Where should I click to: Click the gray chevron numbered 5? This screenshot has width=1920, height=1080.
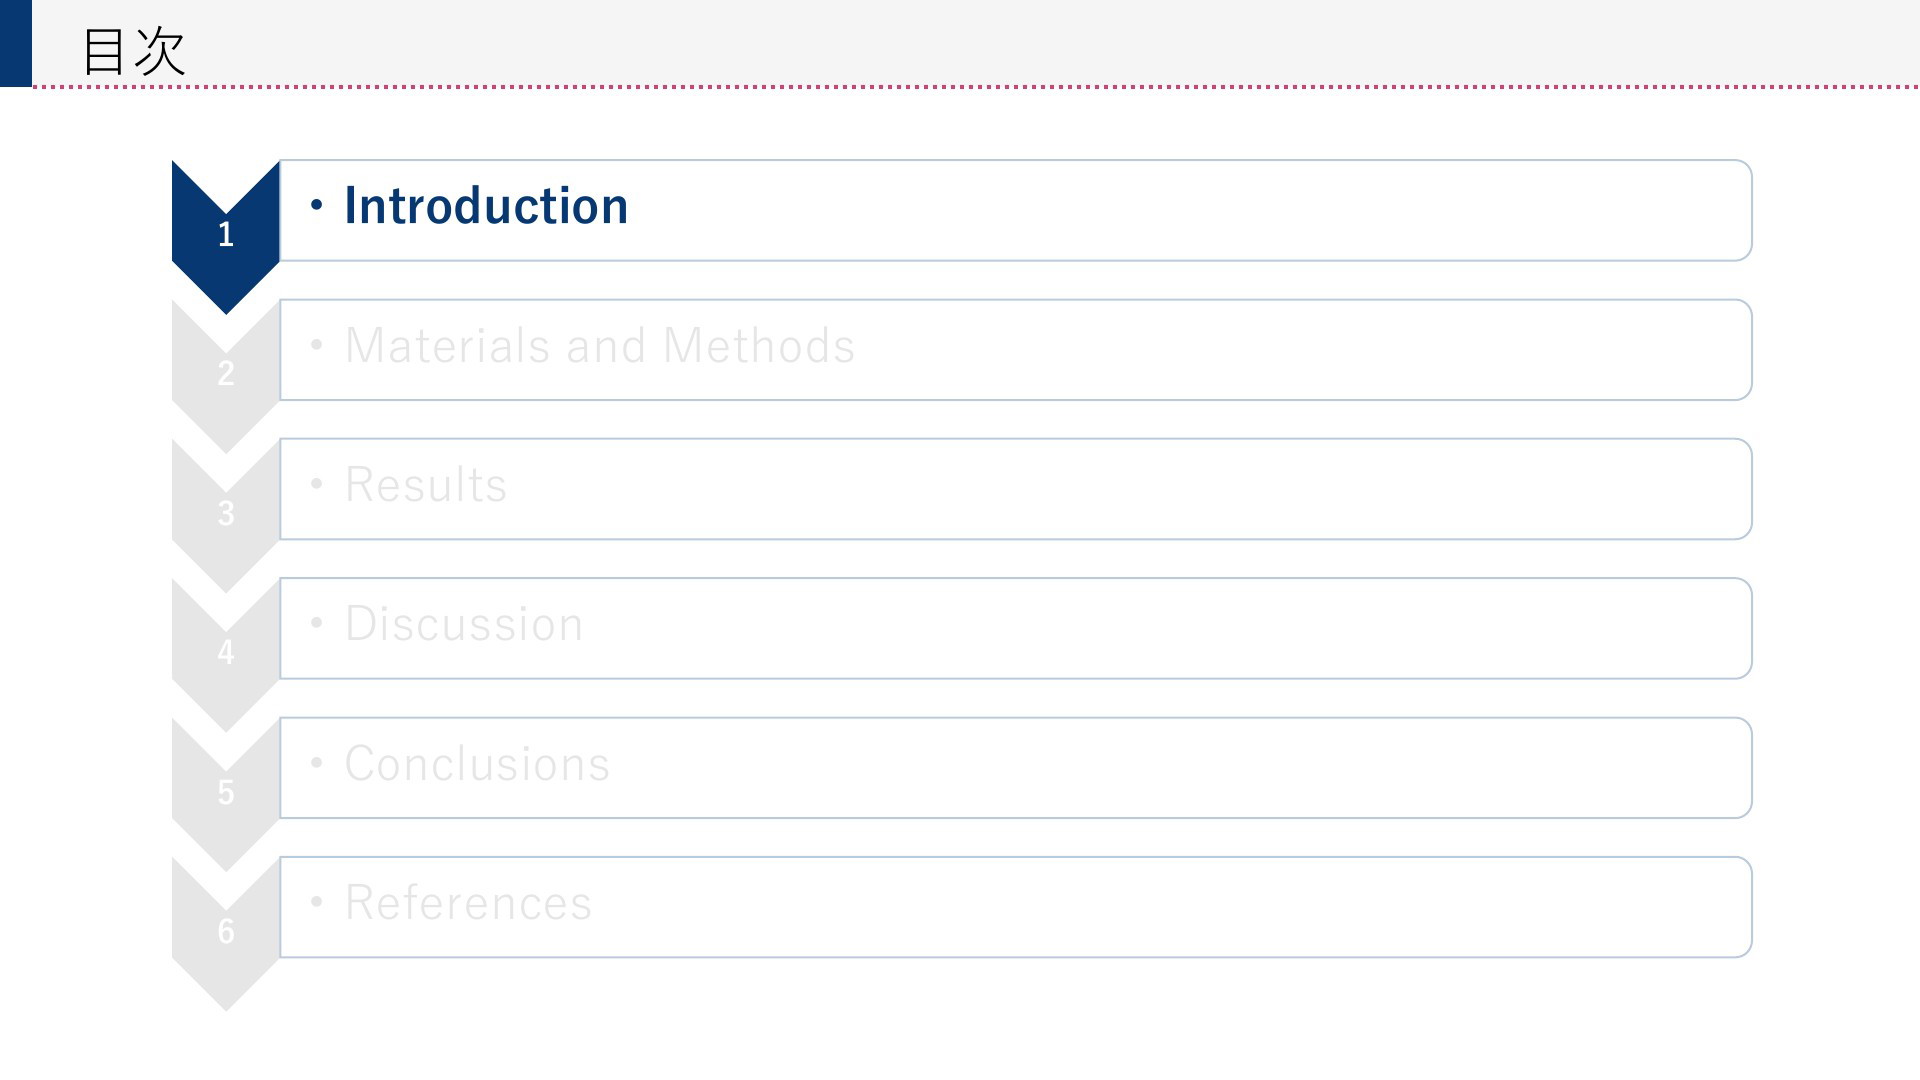226,792
